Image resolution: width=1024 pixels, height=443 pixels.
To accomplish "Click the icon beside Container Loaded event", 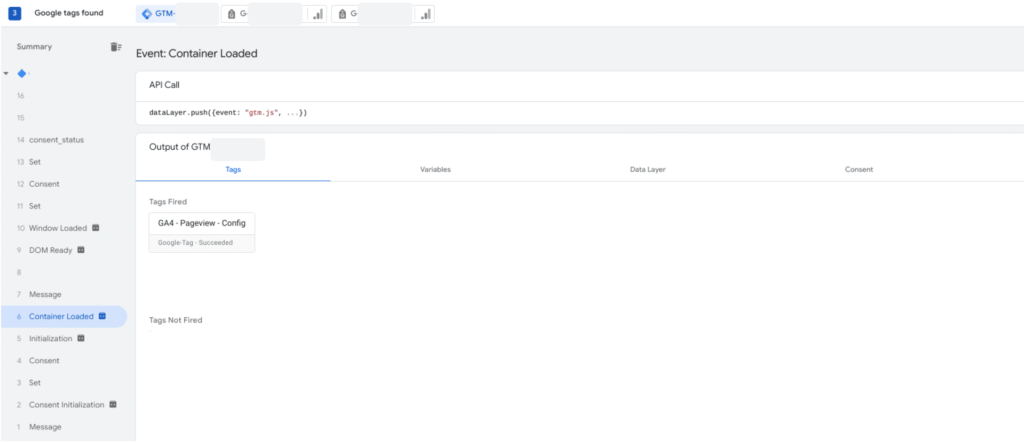I will [x=102, y=316].
